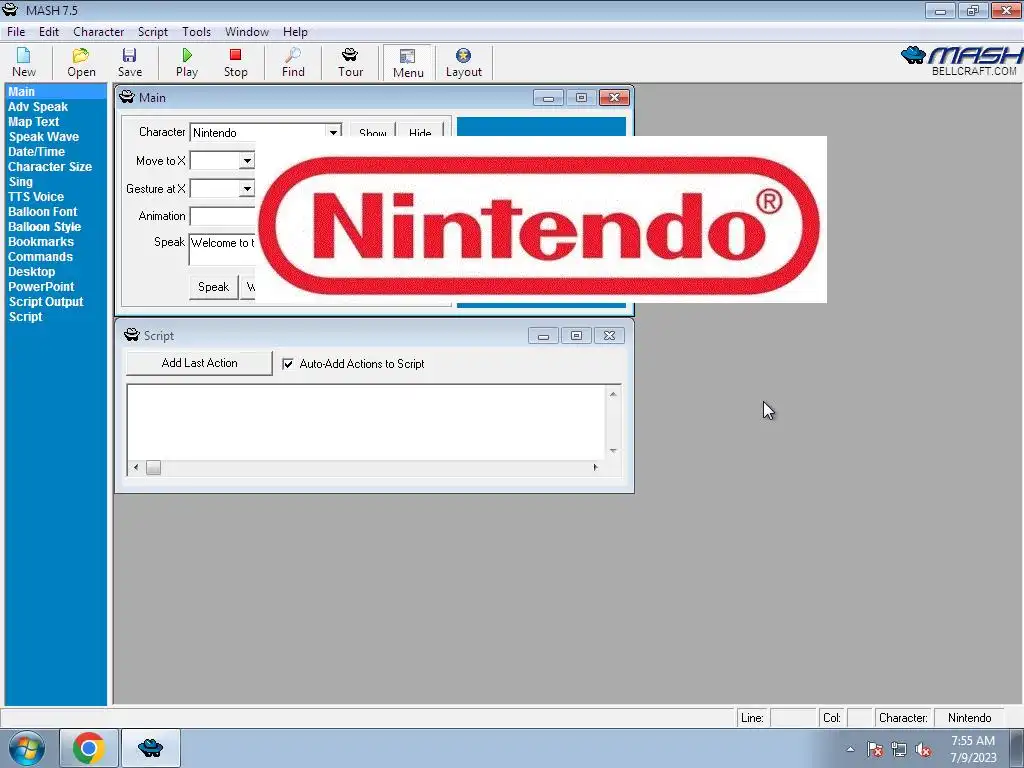Open a file with the Open icon
The image size is (1024, 768).
click(81, 63)
